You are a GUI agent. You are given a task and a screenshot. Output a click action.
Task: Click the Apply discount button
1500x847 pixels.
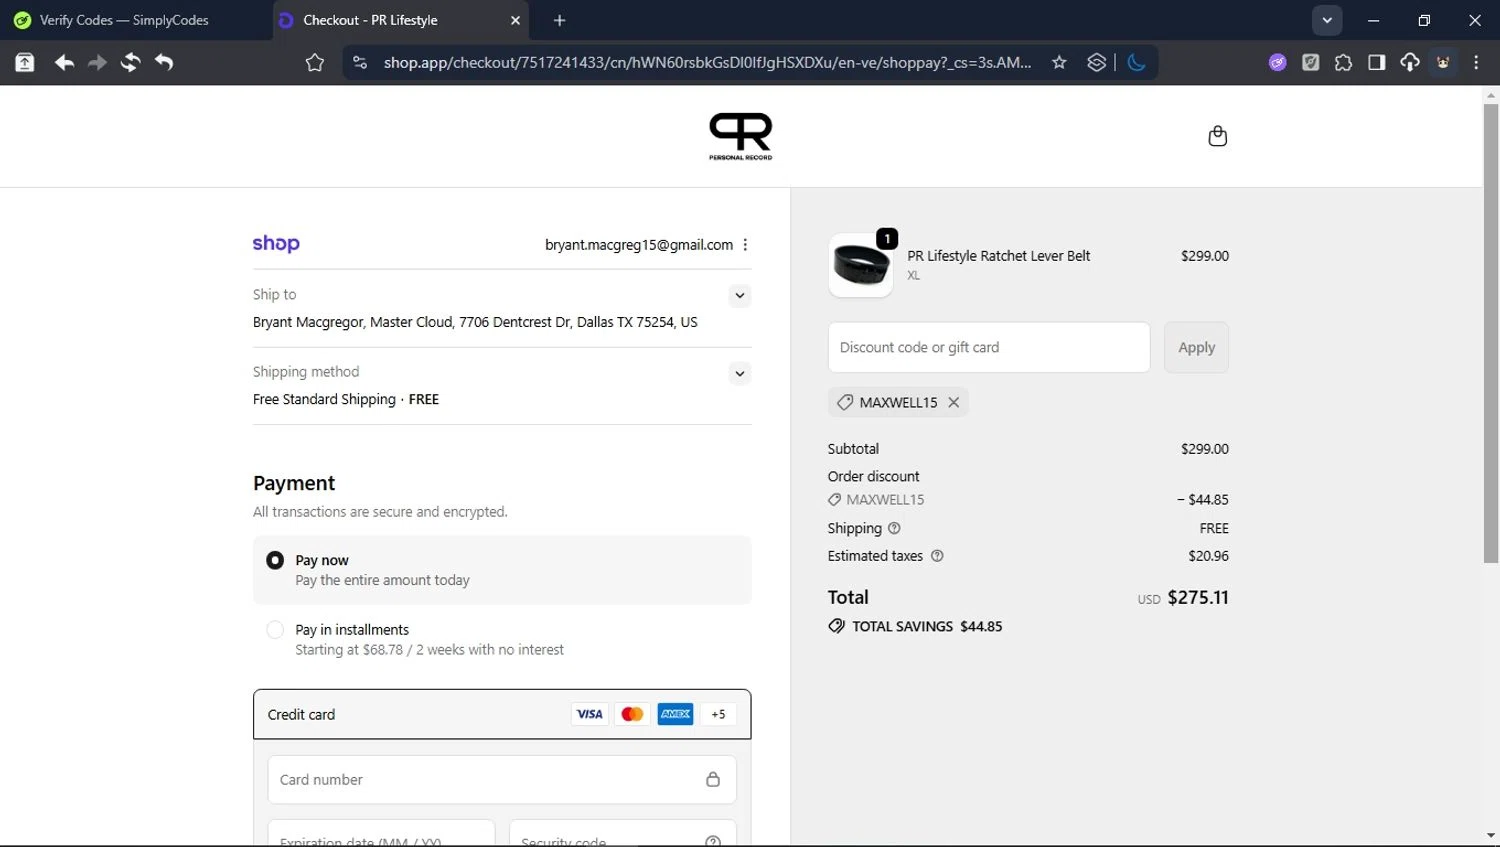[x=1196, y=347]
